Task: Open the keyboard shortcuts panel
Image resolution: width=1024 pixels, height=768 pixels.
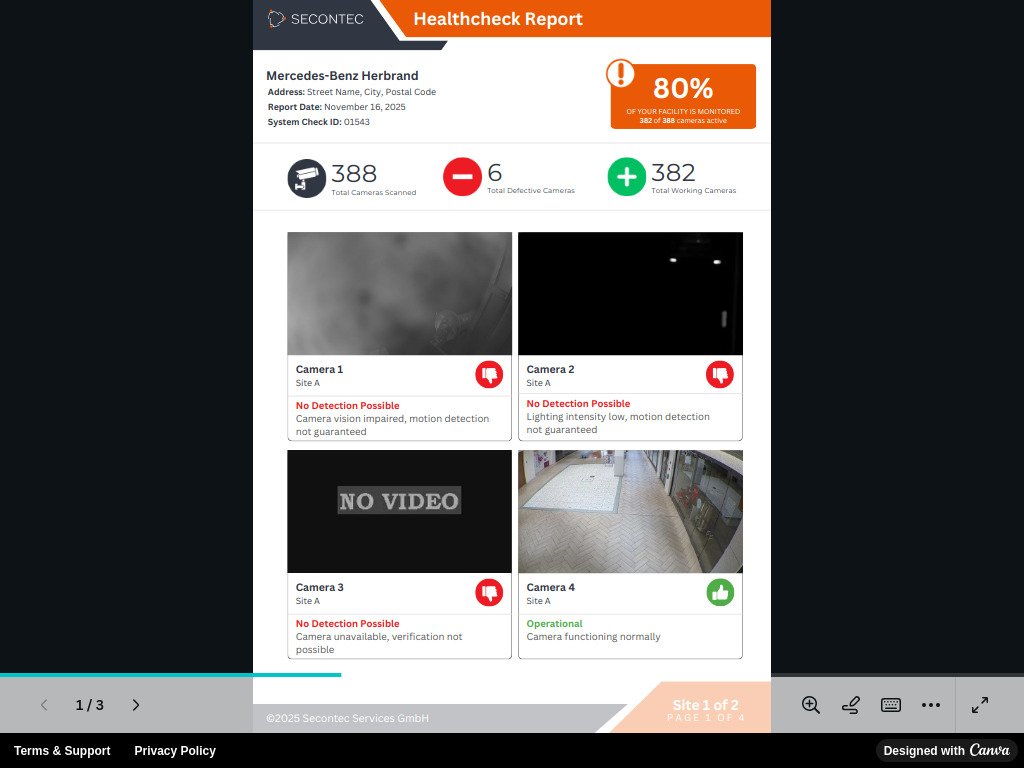Action: coord(890,705)
